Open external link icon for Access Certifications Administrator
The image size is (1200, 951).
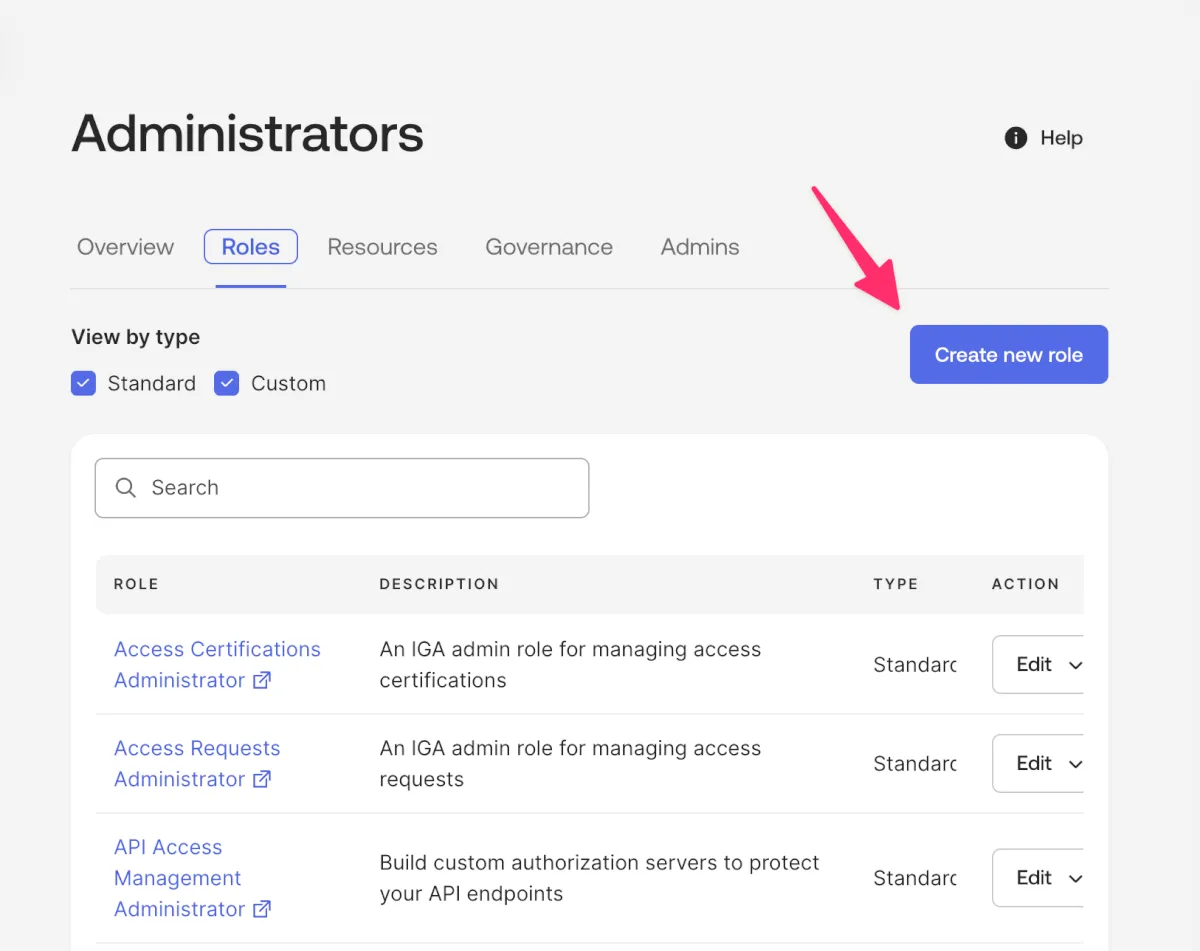[262, 681]
